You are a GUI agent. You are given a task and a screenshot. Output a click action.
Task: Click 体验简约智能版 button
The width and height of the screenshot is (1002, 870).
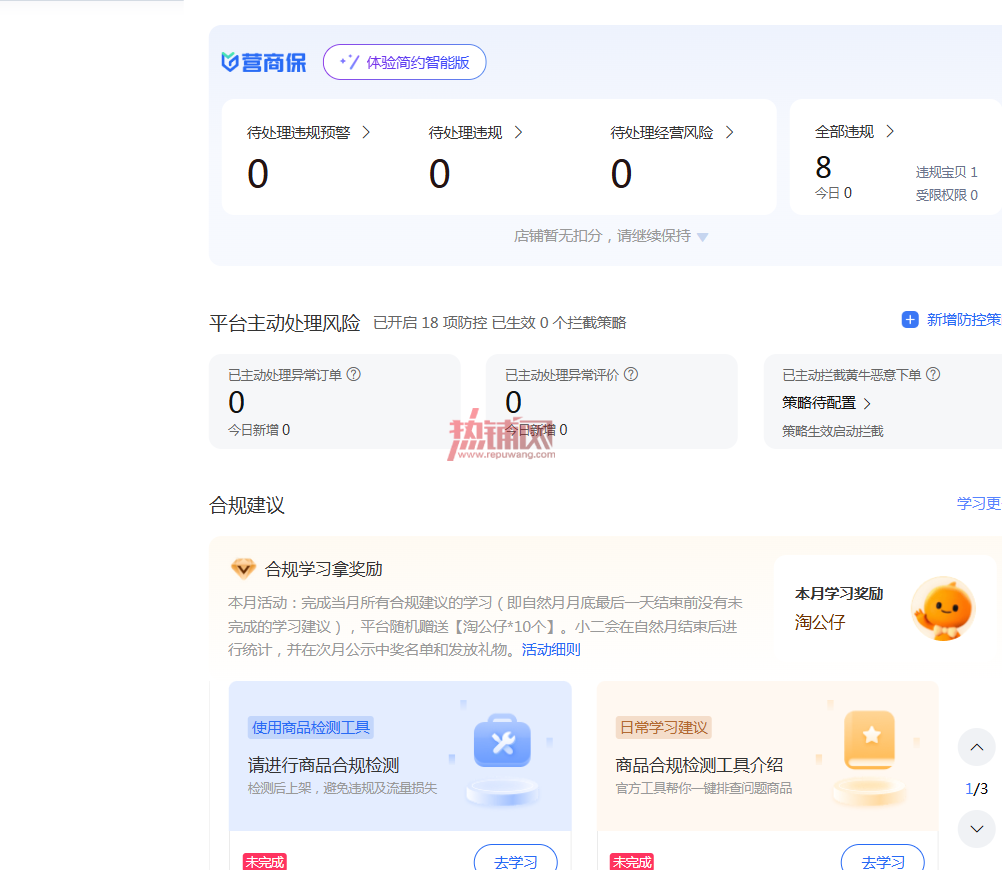click(405, 62)
